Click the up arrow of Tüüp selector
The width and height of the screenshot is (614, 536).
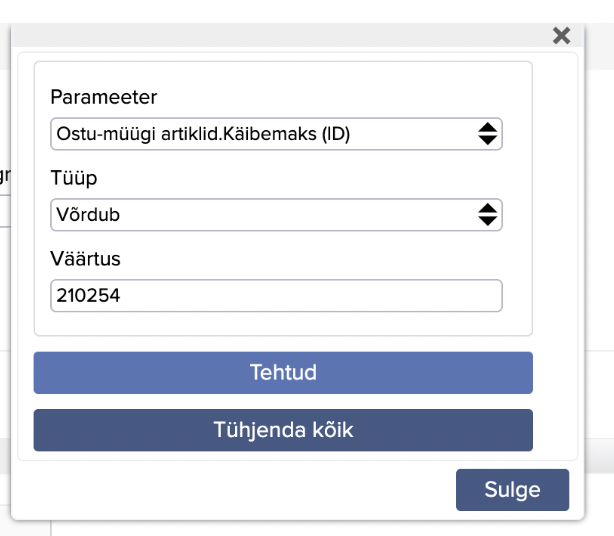click(487, 208)
